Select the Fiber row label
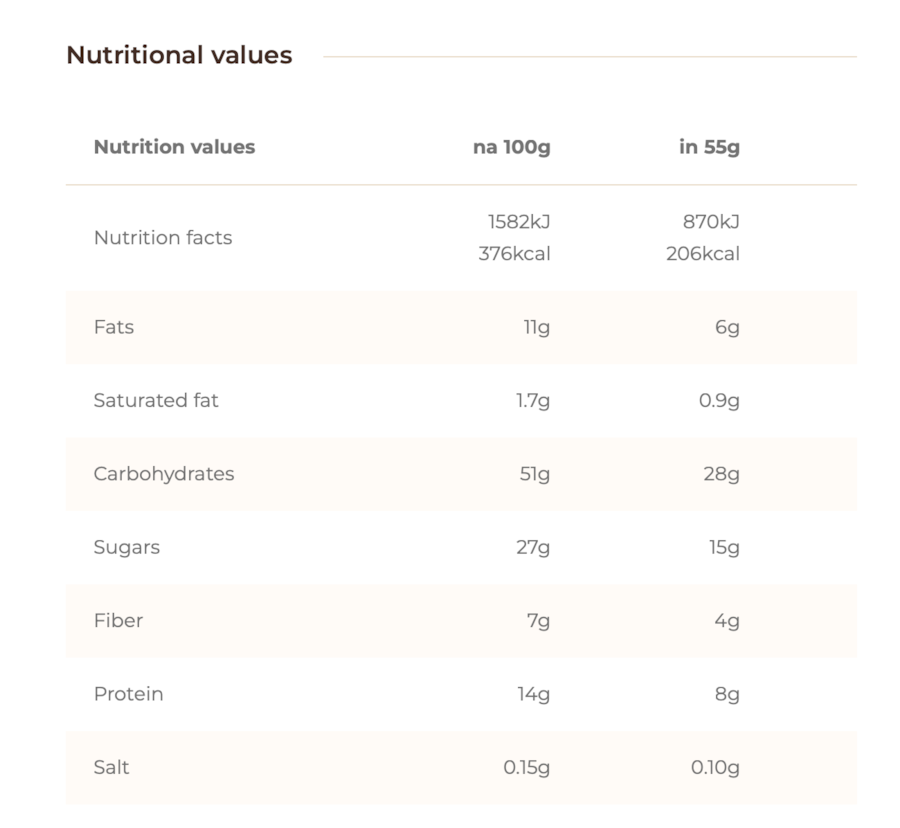Image resolution: width=900 pixels, height=828 pixels. (x=118, y=621)
